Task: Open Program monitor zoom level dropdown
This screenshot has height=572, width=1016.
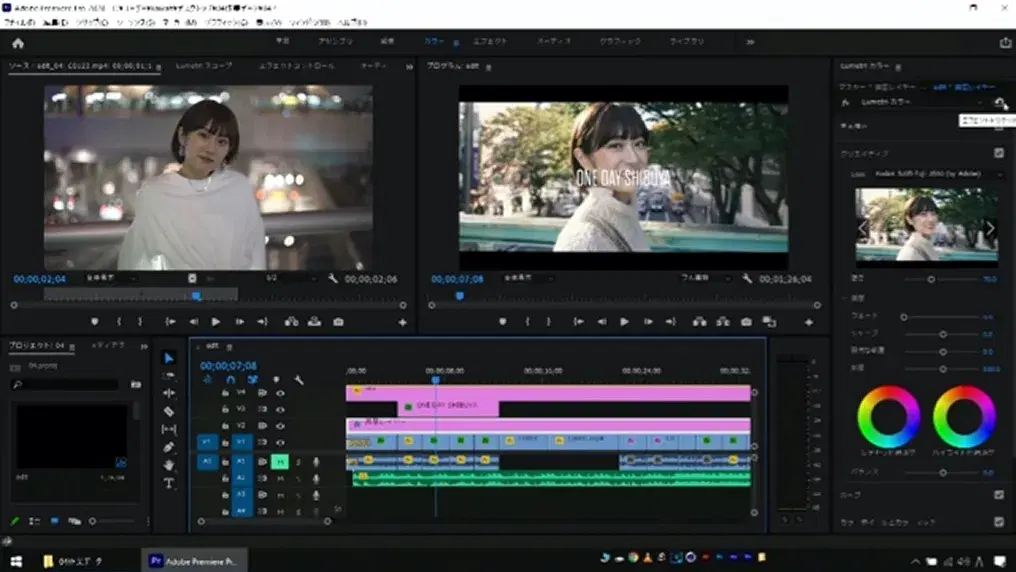Action: tap(529, 278)
